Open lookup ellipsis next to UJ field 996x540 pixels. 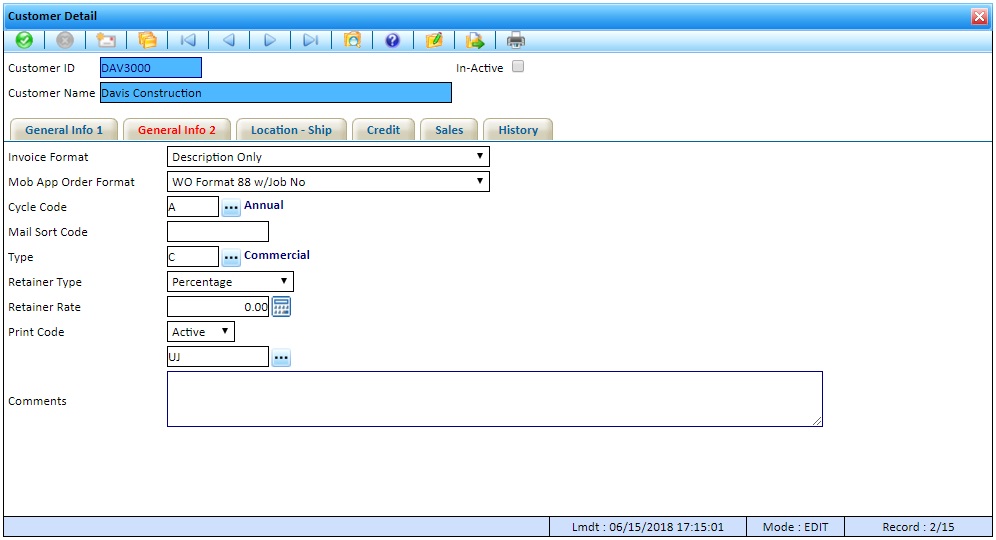pyautogui.click(x=281, y=358)
